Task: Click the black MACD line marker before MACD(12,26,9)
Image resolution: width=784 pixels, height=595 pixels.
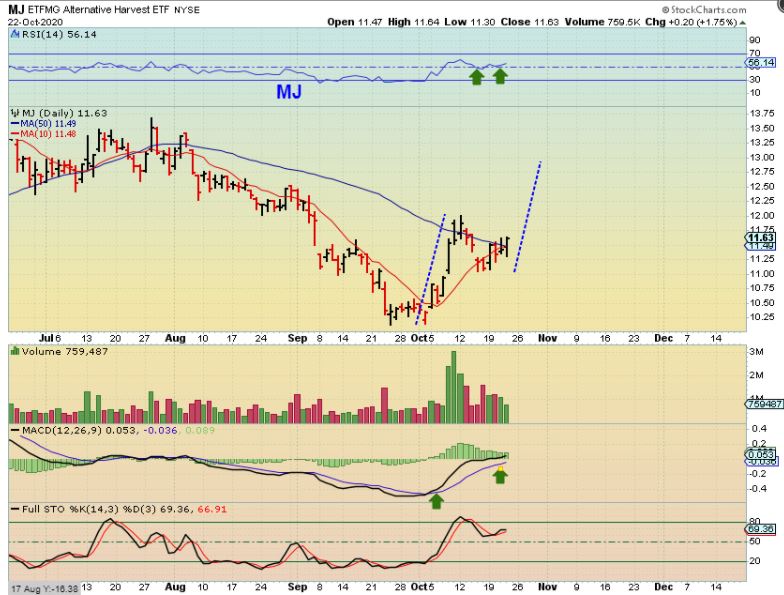Action: (x=15, y=430)
